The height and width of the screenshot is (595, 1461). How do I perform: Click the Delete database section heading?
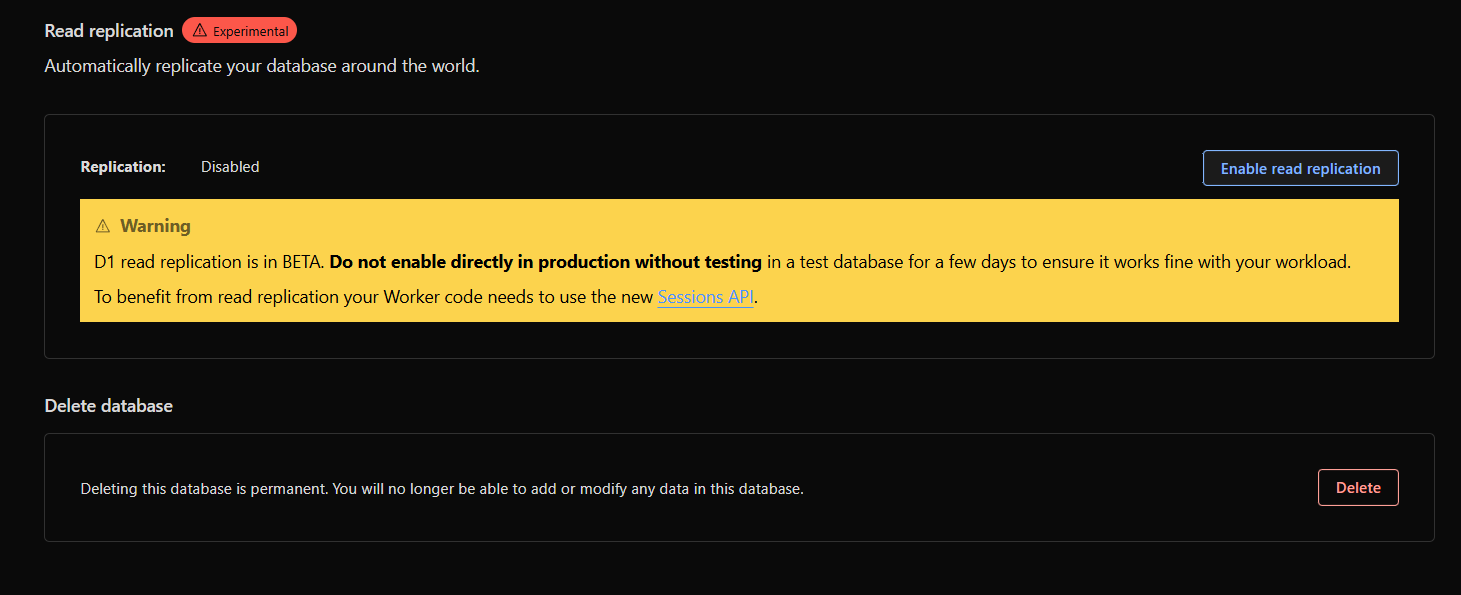click(x=109, y=406)
